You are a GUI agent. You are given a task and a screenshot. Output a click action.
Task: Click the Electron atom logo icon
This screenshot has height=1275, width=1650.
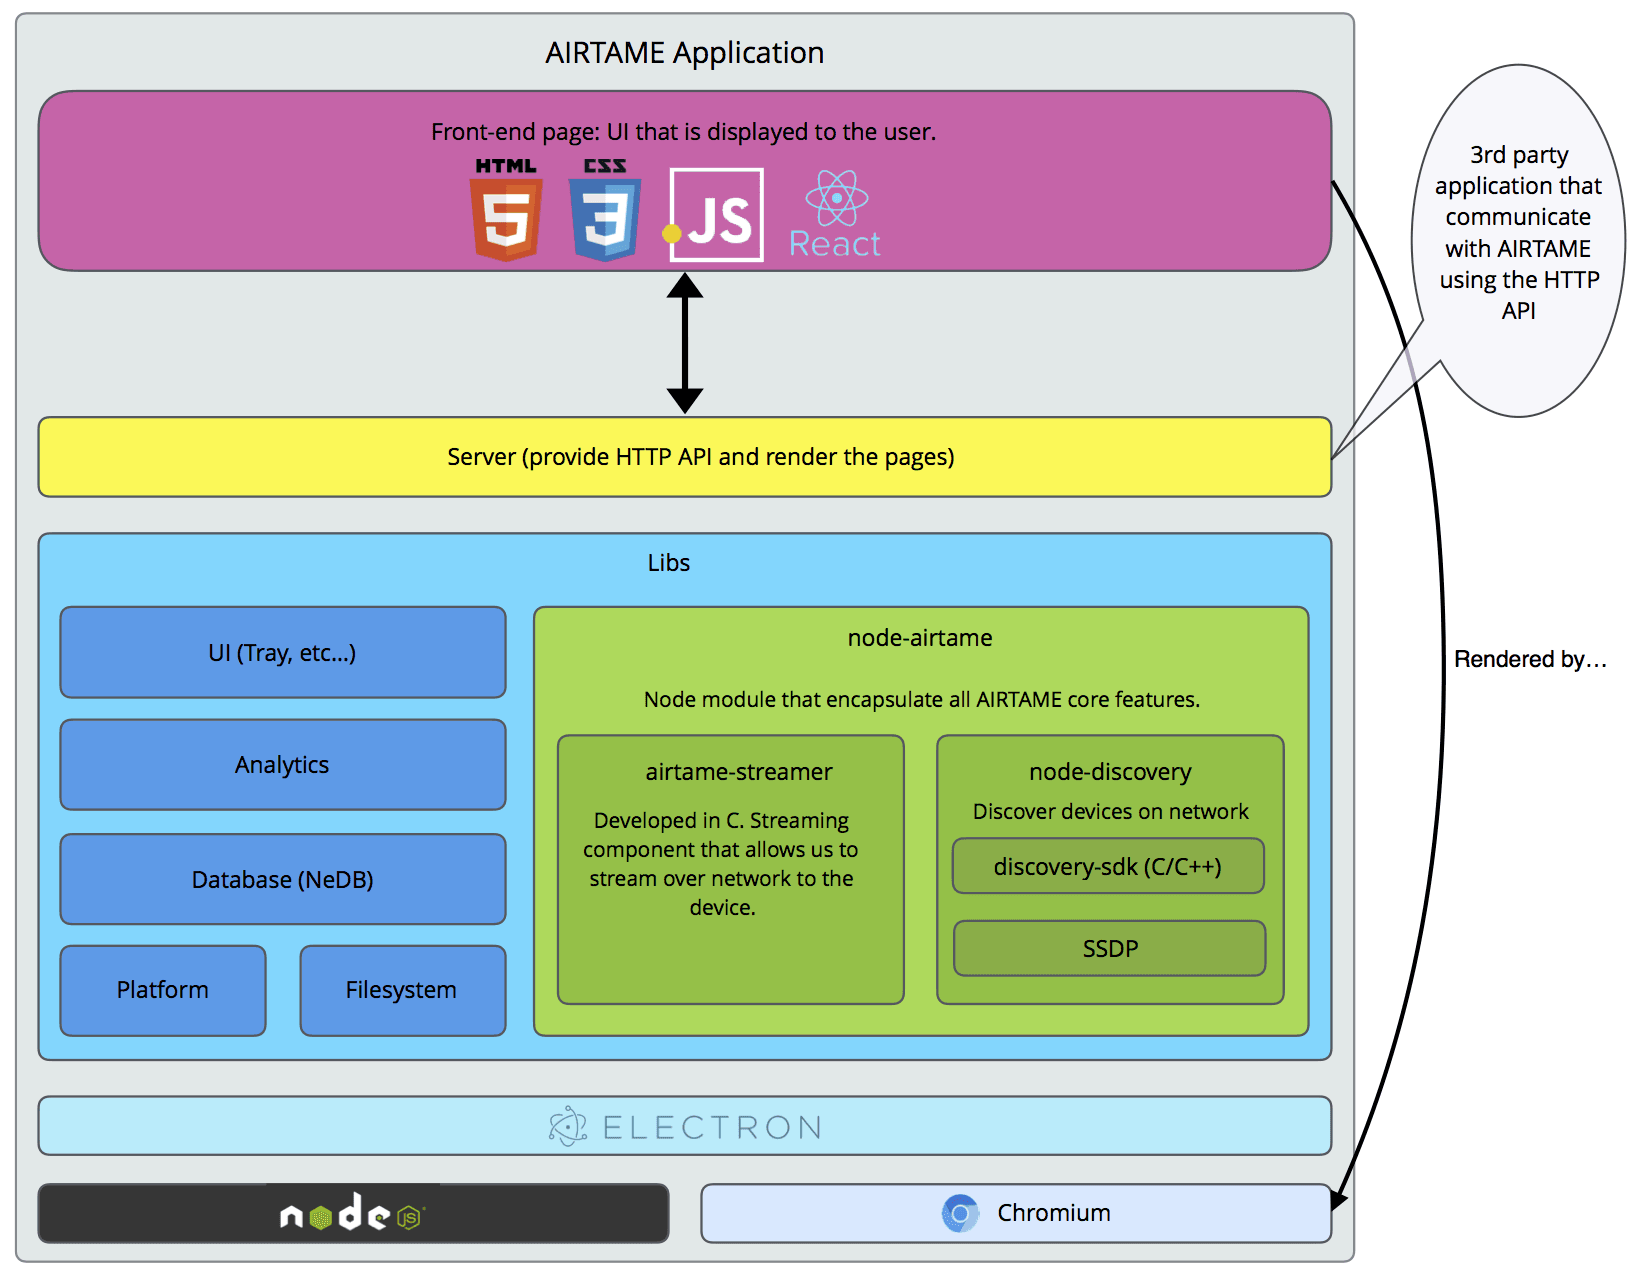[568, 1126]
